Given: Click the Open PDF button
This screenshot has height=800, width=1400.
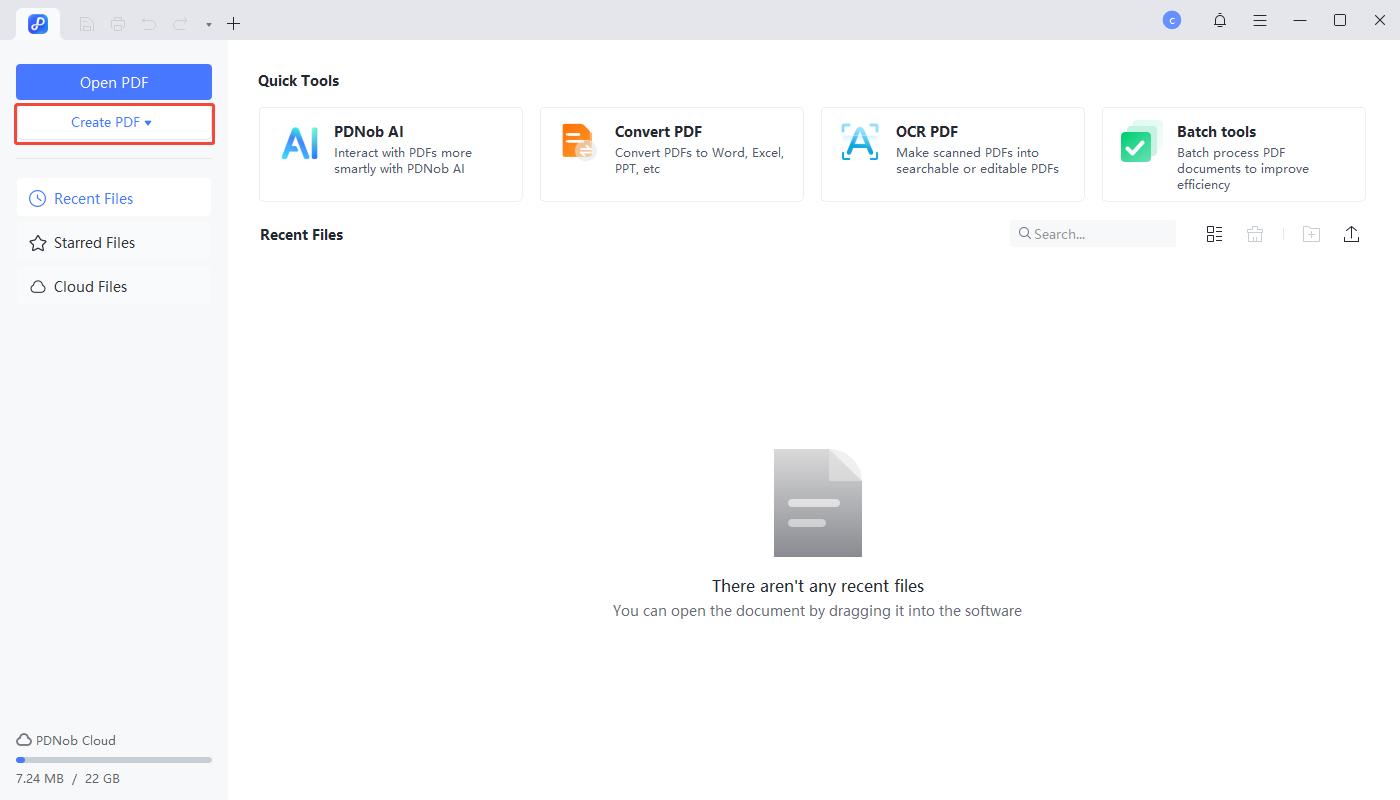Looking at the screenshot, I should (x=114, y=82).
